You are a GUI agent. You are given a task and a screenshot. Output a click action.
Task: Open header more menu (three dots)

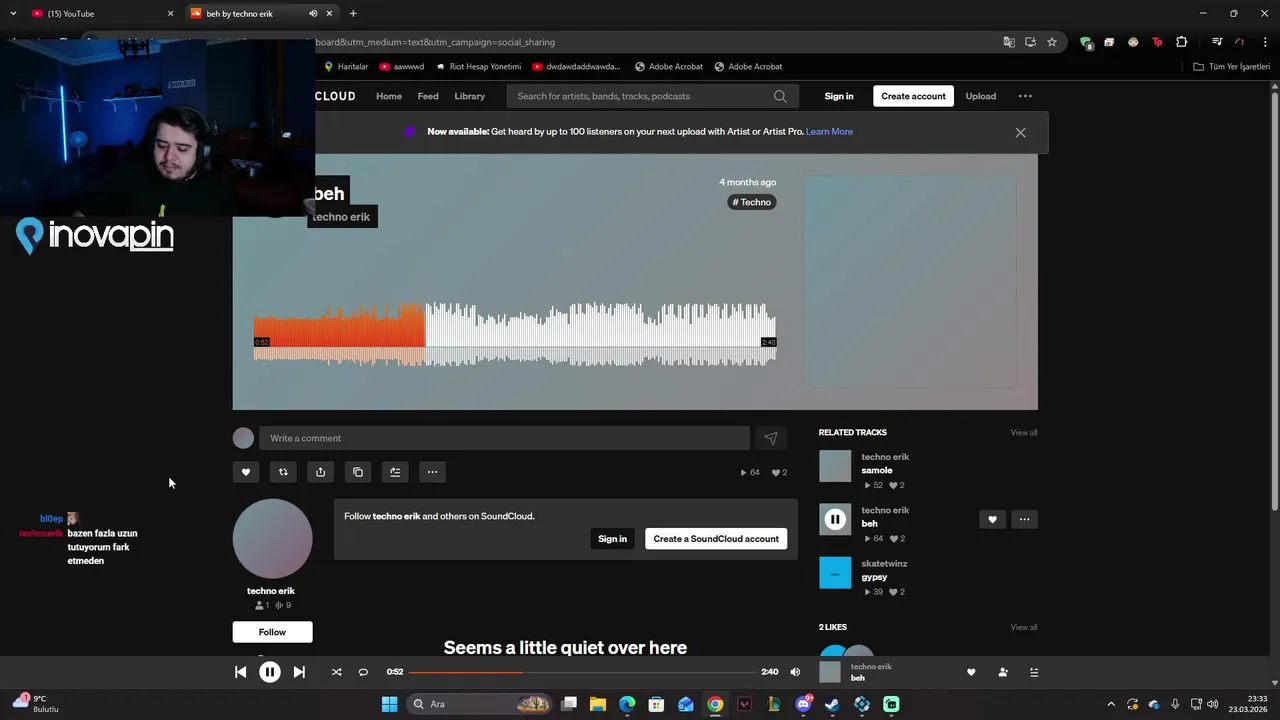pyautogui.click(x=1025, y=96)
